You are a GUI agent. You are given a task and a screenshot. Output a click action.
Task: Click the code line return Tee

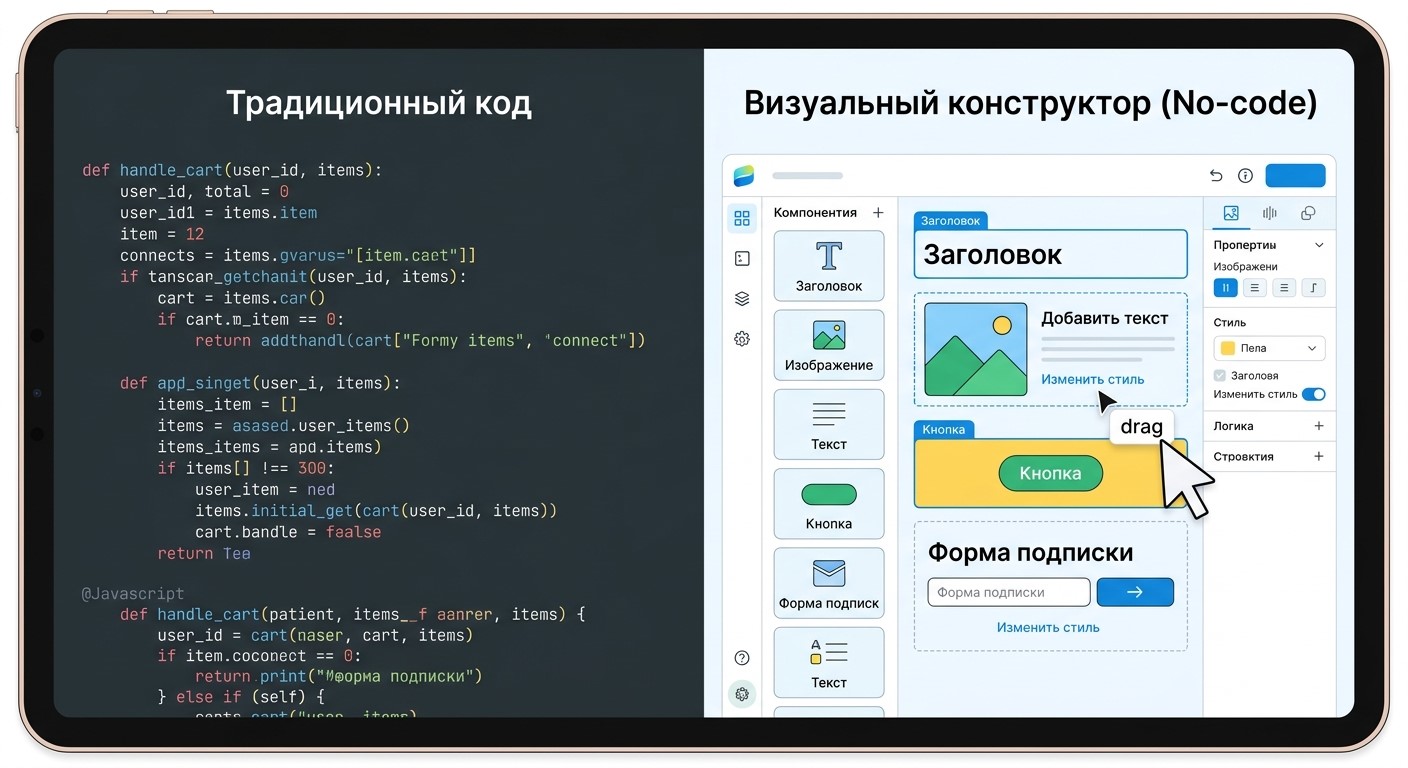click(204, 553)
